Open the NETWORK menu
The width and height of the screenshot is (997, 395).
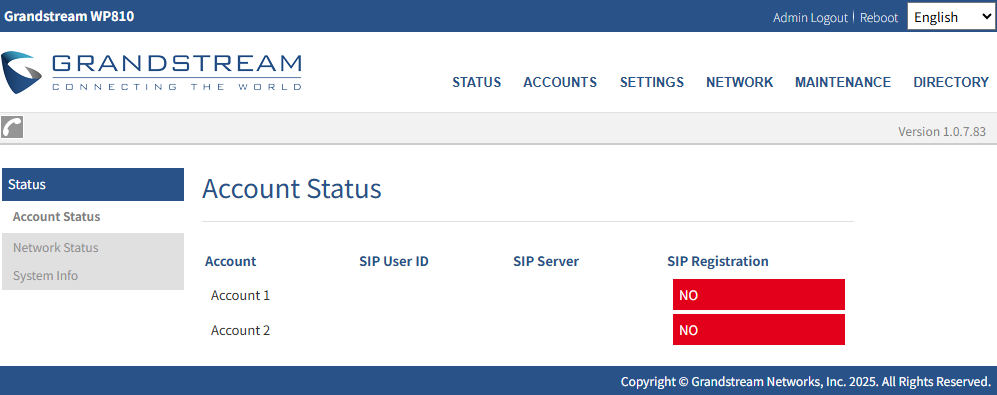[x=739, y=82]
